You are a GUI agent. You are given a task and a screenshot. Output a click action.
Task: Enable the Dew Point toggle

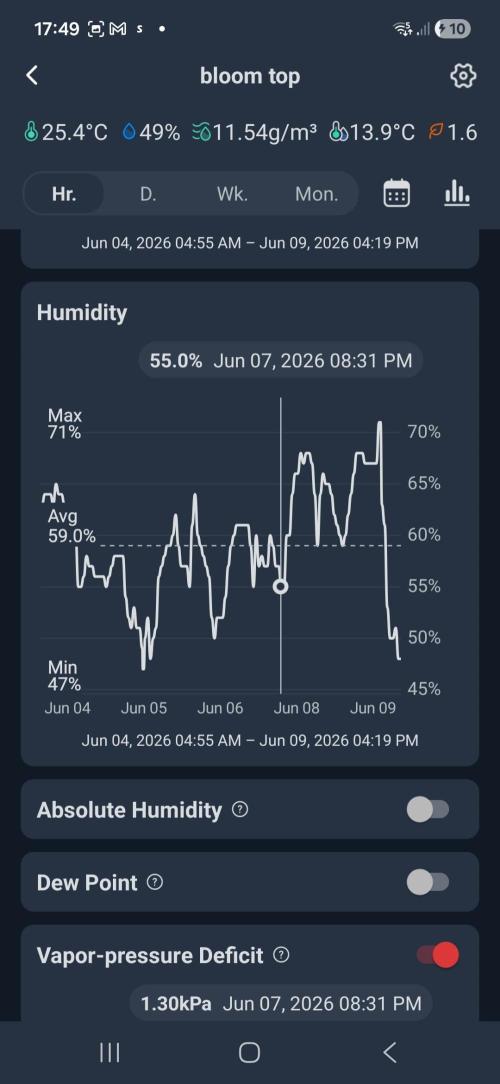point(427,882)
